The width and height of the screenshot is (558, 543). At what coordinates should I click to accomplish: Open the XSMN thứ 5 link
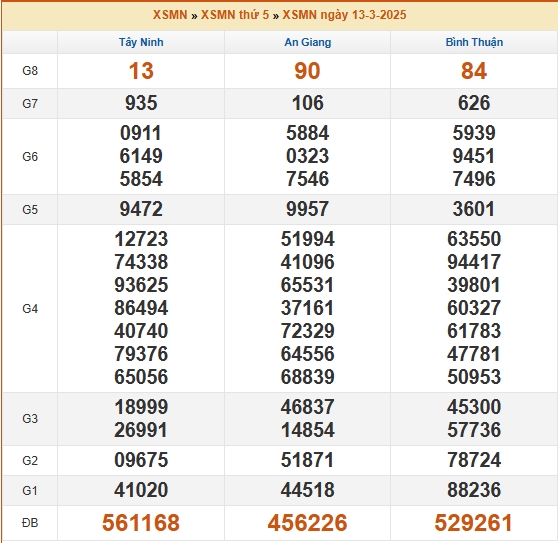coord(235,15)
